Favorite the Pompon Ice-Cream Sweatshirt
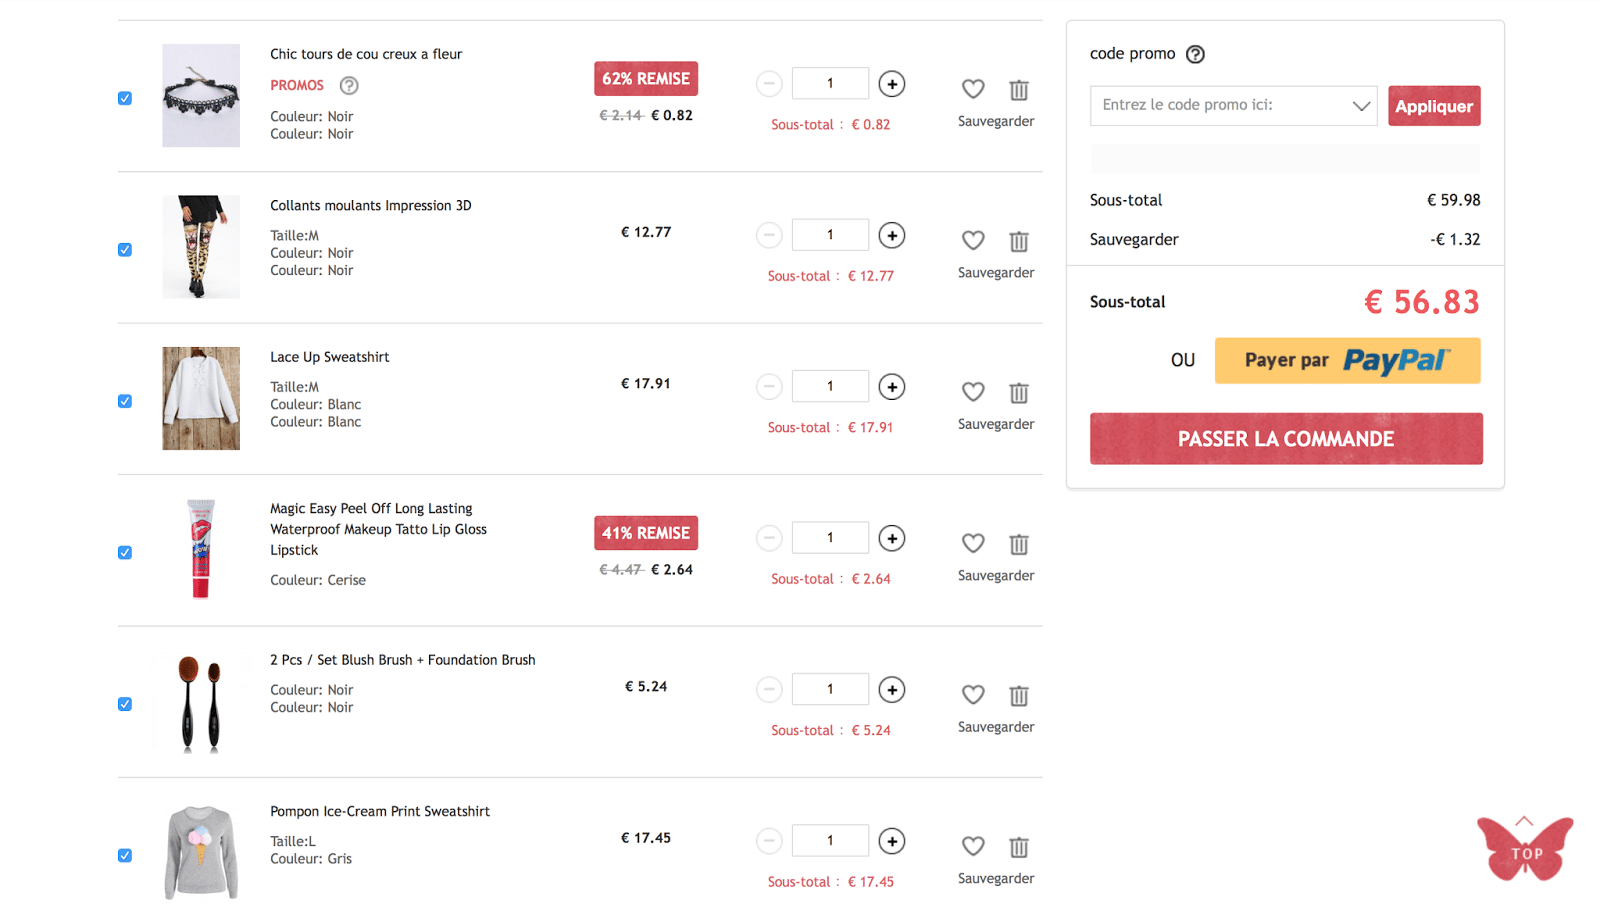 tap(973, 847)
